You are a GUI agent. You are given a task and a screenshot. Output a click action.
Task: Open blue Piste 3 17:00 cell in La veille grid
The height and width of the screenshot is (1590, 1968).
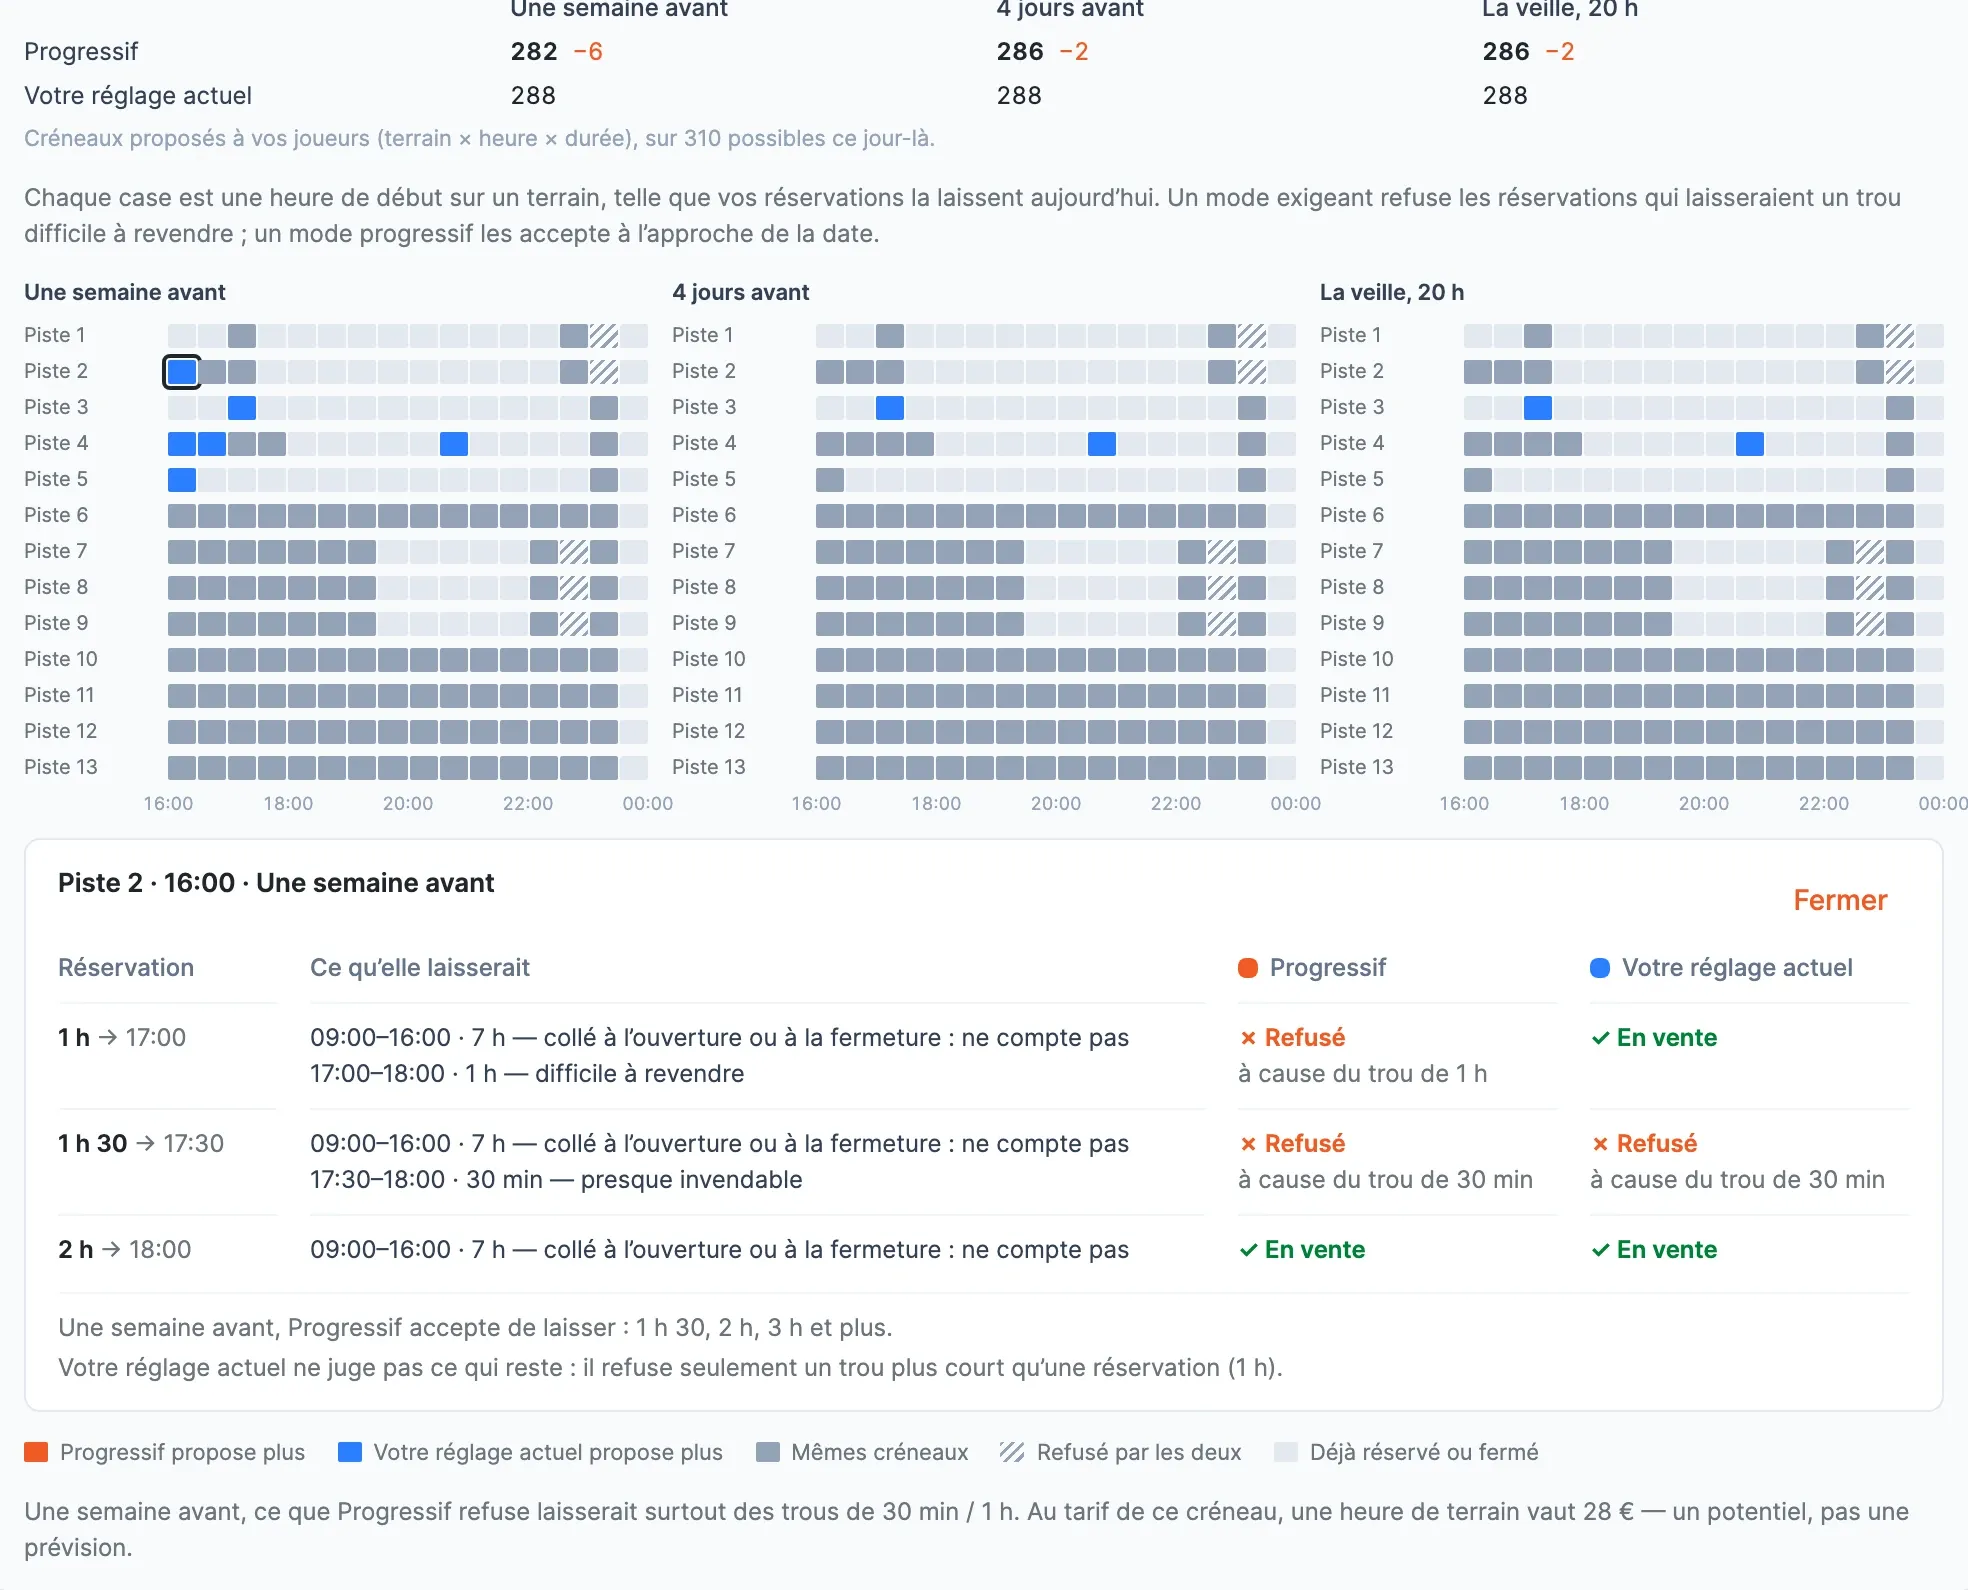click(x=1538, y=408)
